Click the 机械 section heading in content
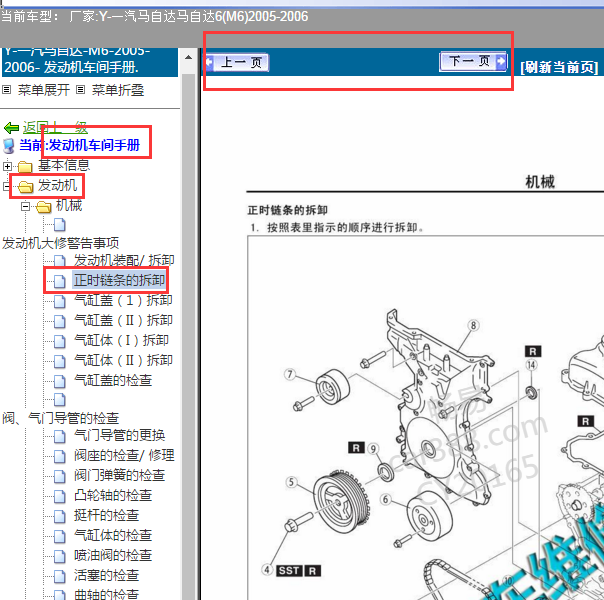 (x=540, y=181)
